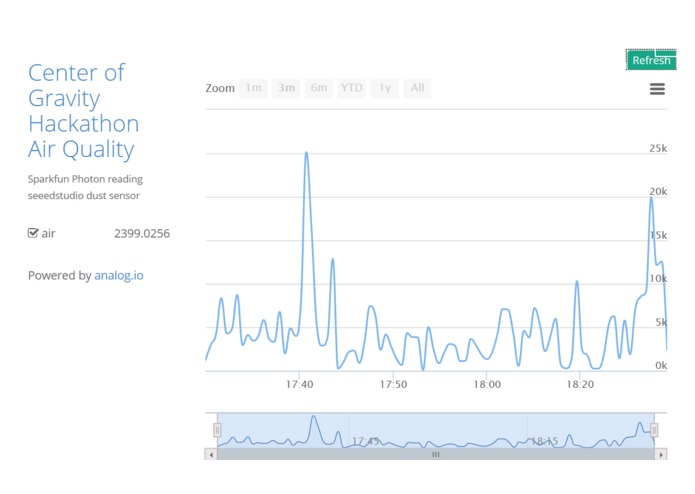The image size is (695, 494).
Task: Uncheck the air series checkbox
Action: (x=33, y=233)
